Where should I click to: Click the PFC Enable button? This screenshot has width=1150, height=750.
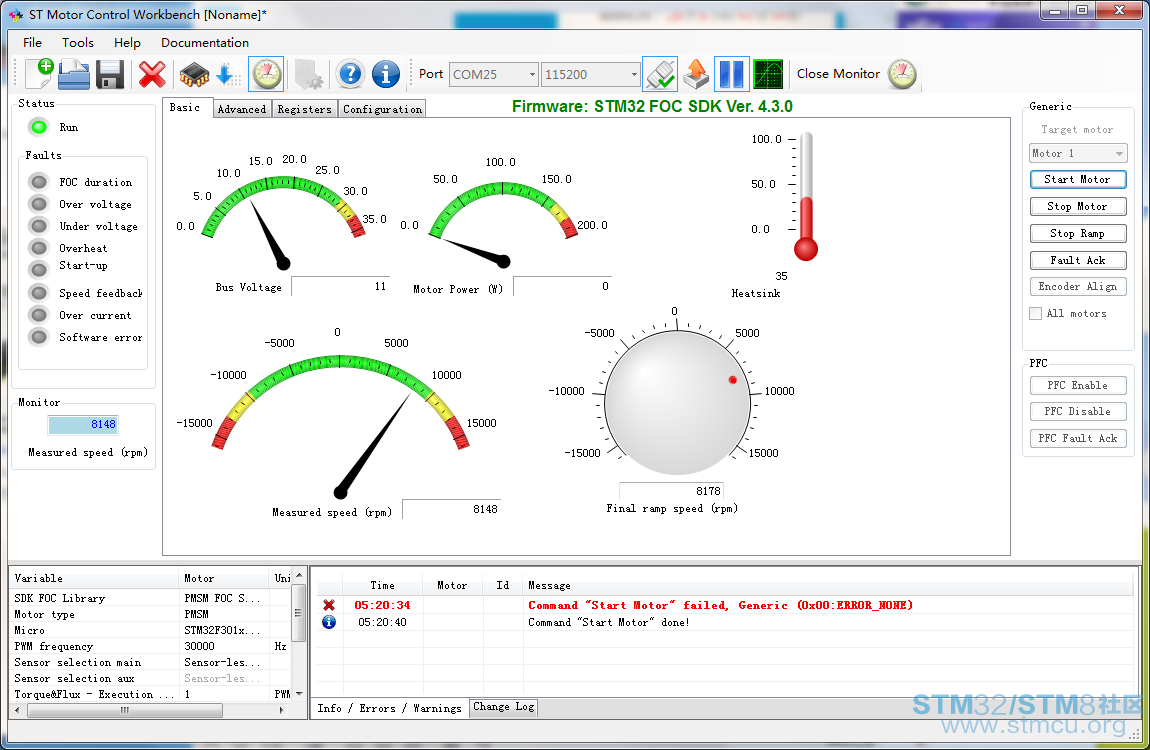(1077, 385)
